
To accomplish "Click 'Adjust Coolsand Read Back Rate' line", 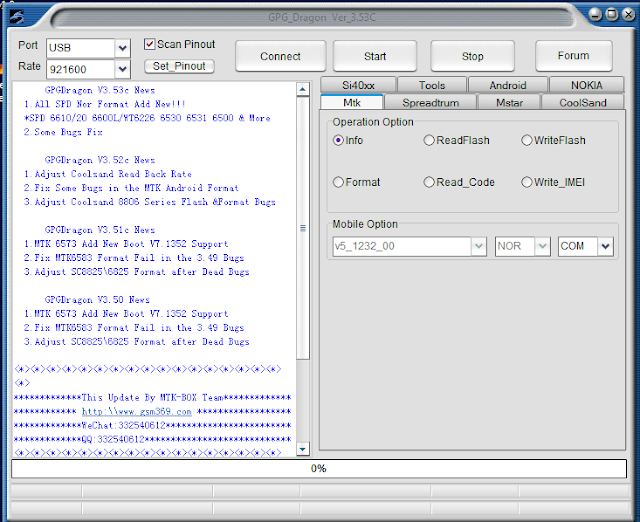I will tap(108, 174).
